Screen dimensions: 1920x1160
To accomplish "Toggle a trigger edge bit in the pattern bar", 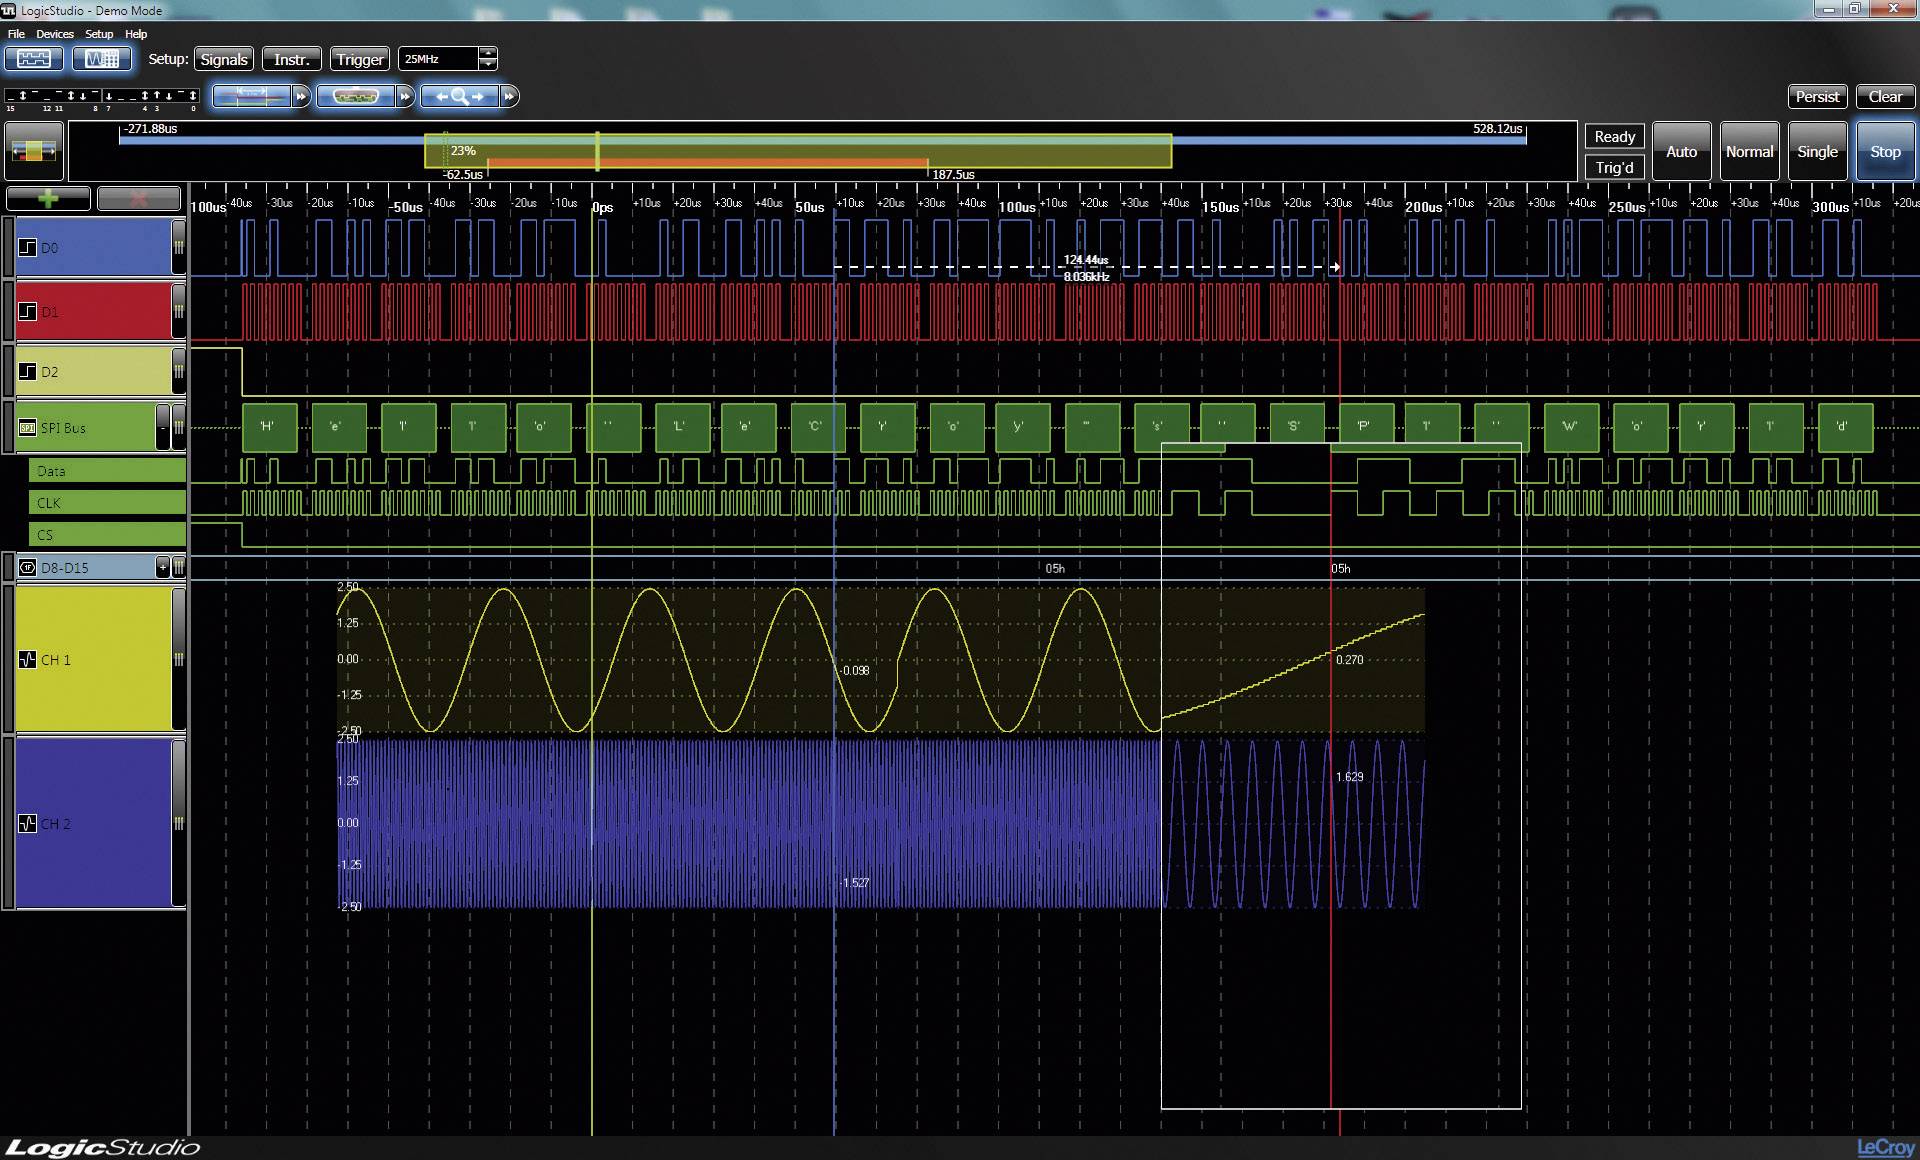I will coord(23,95).
